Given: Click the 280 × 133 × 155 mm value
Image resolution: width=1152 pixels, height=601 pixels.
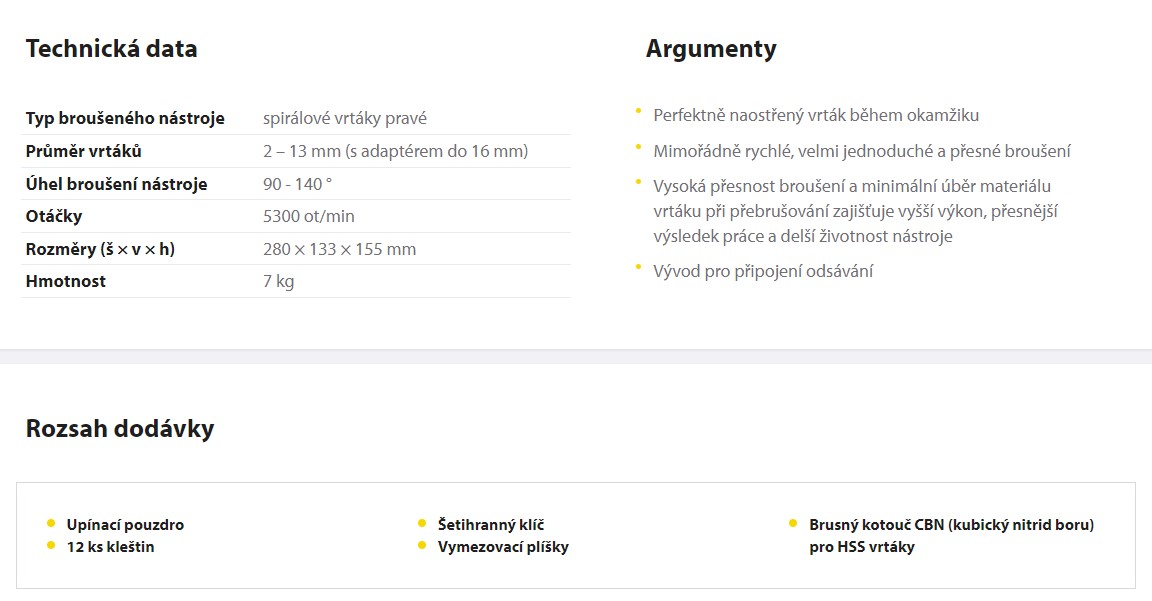Looking at the screenshot, I should coord(339,249).
